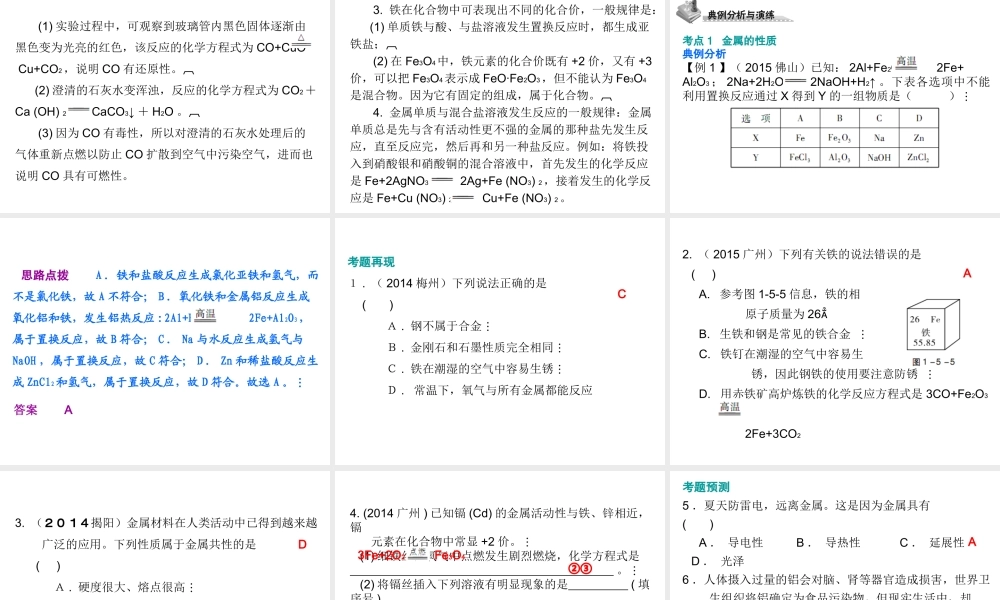Click the 选项 cell in the table

click(x=756, y=119)
